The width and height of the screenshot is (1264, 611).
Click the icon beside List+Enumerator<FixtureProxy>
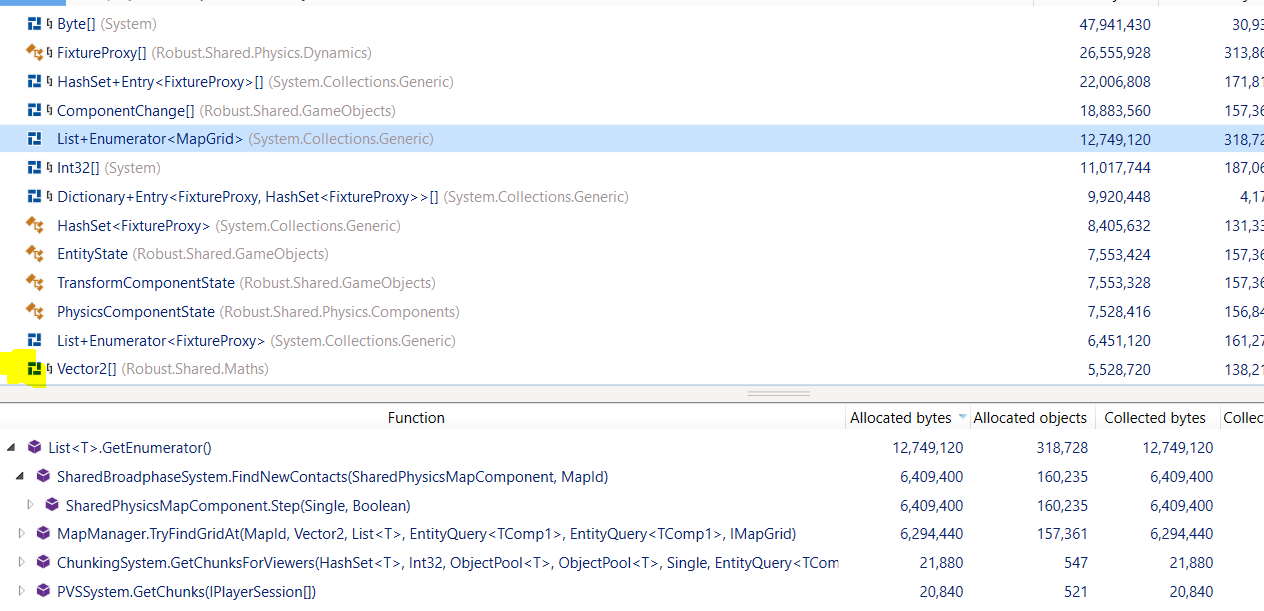pyautogui.click(x=35, y=341)
